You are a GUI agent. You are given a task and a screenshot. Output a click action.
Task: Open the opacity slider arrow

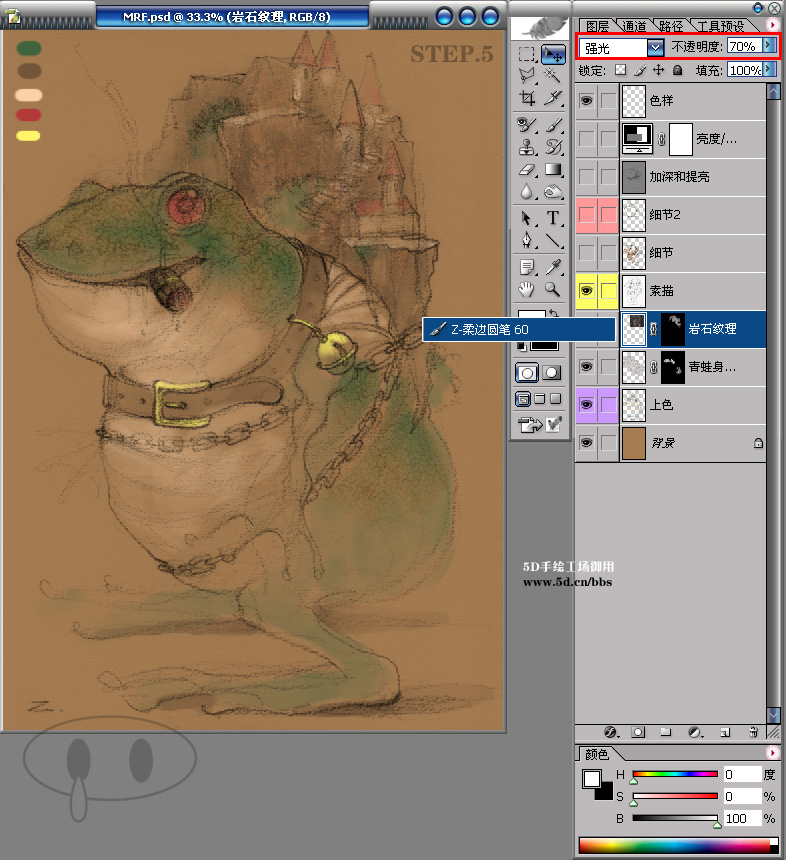[768, 46]
